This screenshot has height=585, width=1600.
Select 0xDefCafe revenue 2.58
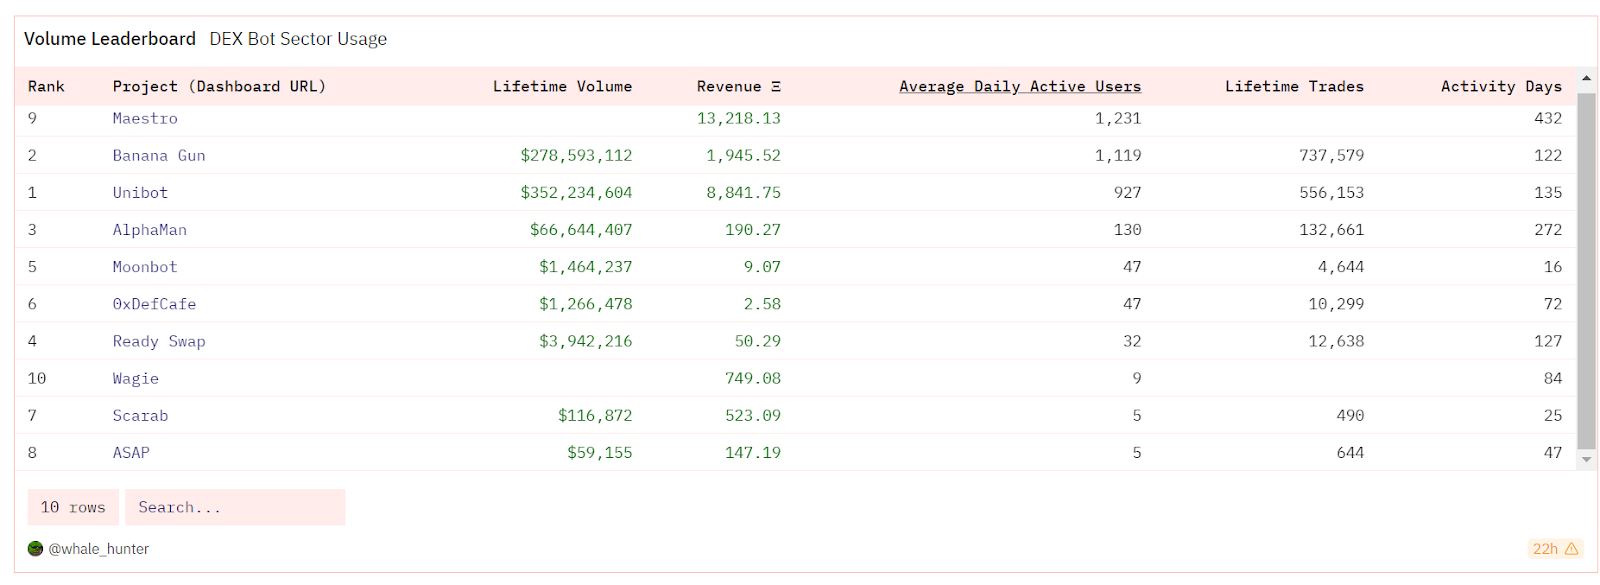click(762, 303)
